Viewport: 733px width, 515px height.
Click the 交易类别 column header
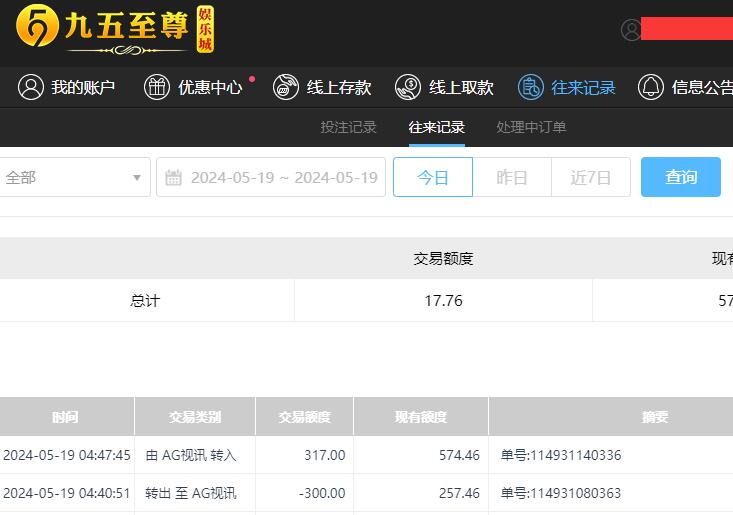pos(195,416)
